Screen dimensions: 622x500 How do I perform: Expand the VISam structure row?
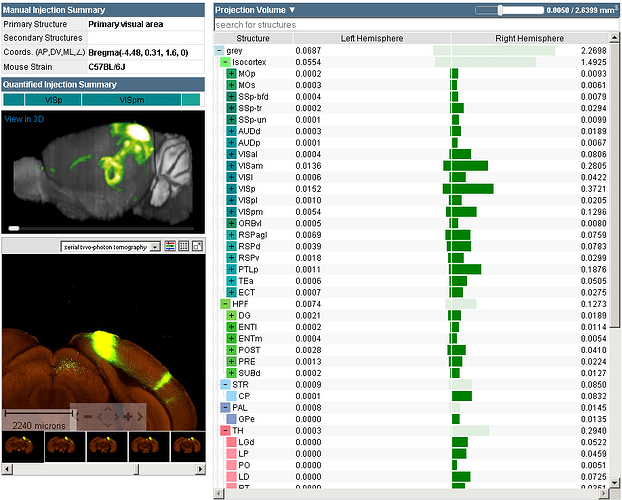[231, 166]
